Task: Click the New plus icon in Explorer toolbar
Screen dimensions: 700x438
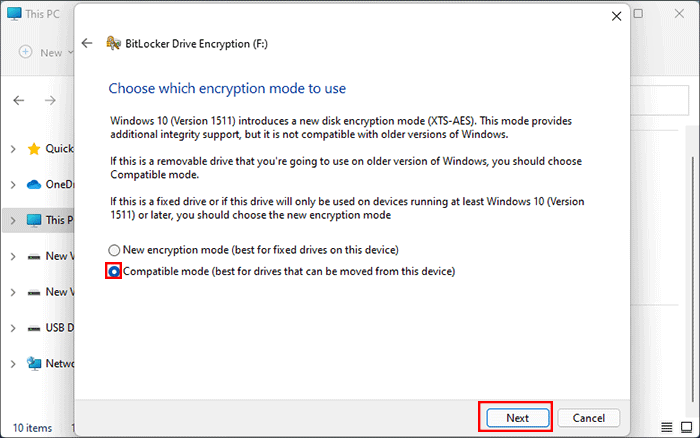Action: click(24, 52)
